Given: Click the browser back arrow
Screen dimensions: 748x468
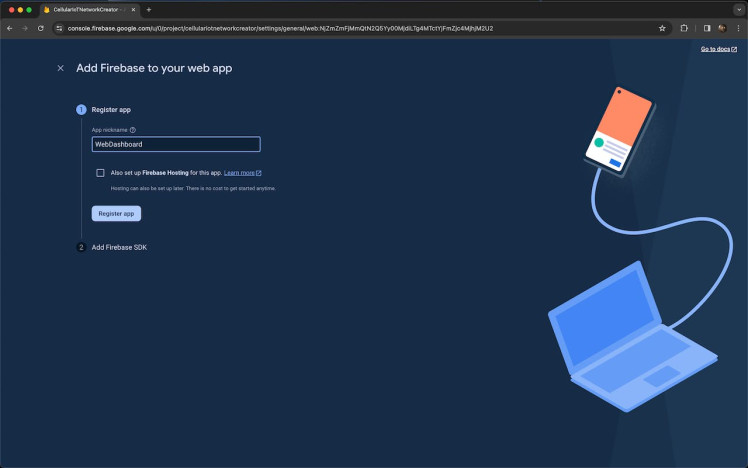Looking at the screenshot, I should coord(10,28).
